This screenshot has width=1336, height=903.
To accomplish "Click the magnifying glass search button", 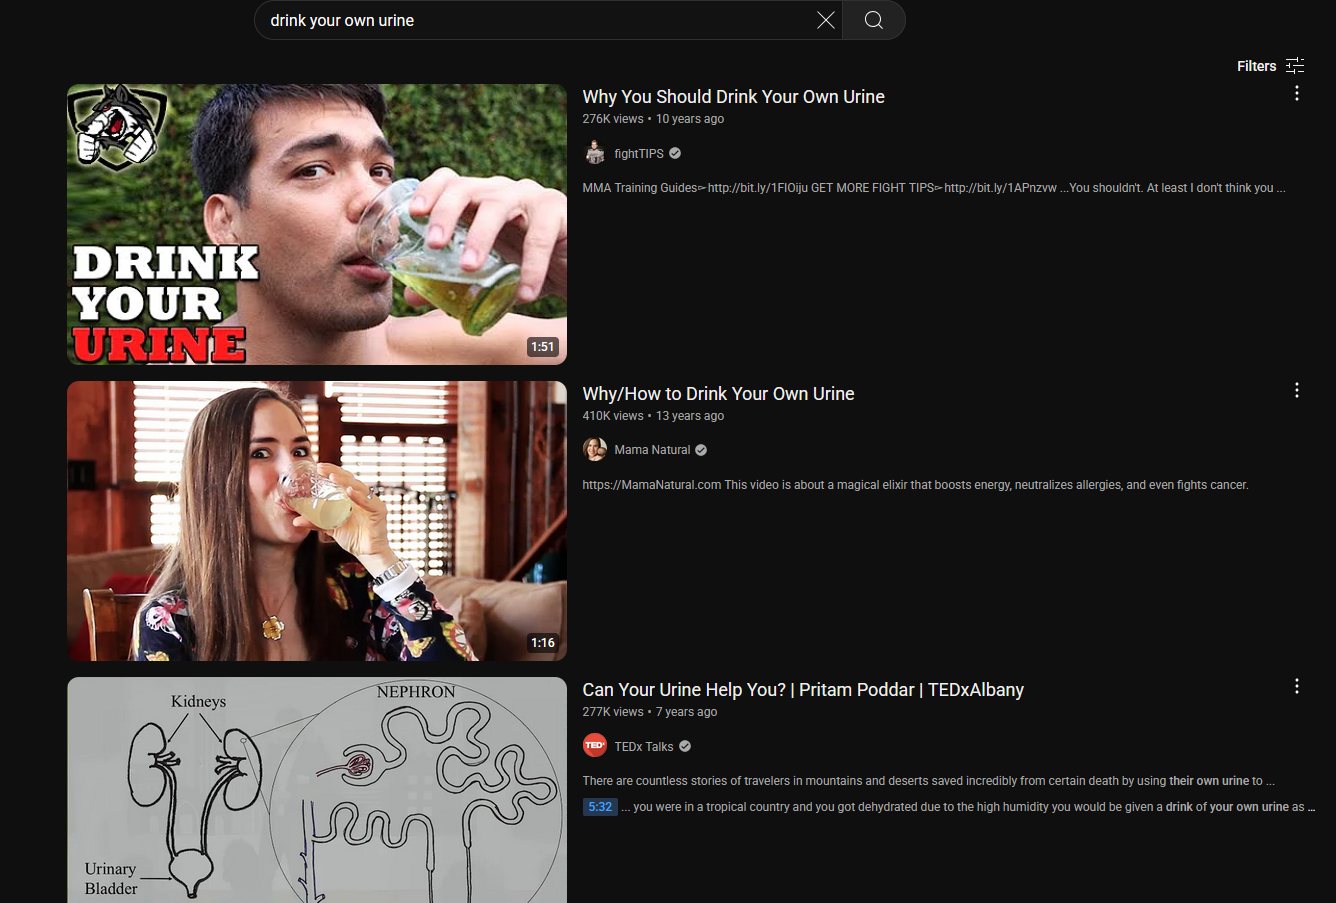I will tap(874, 20).
